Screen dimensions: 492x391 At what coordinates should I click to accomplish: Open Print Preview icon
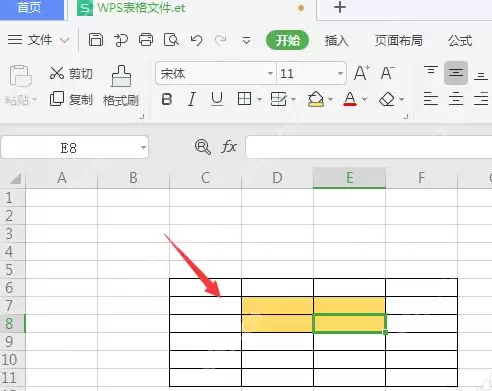tap(171, 40)
